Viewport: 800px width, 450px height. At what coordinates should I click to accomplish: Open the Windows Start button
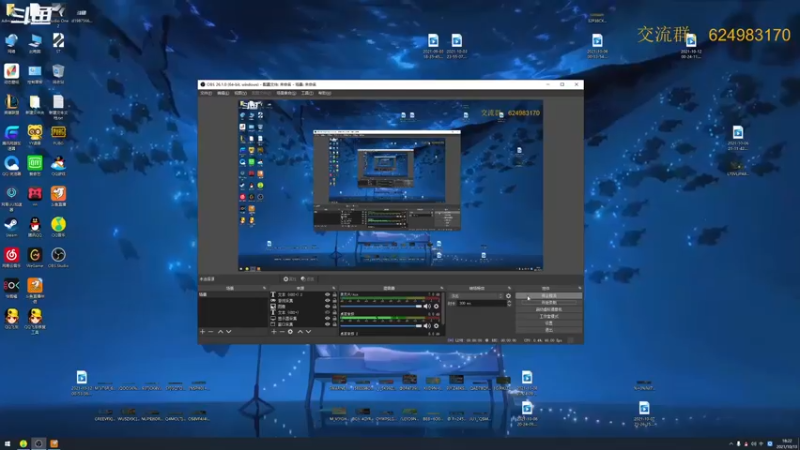pyautogui.click(x=7, y=443)
